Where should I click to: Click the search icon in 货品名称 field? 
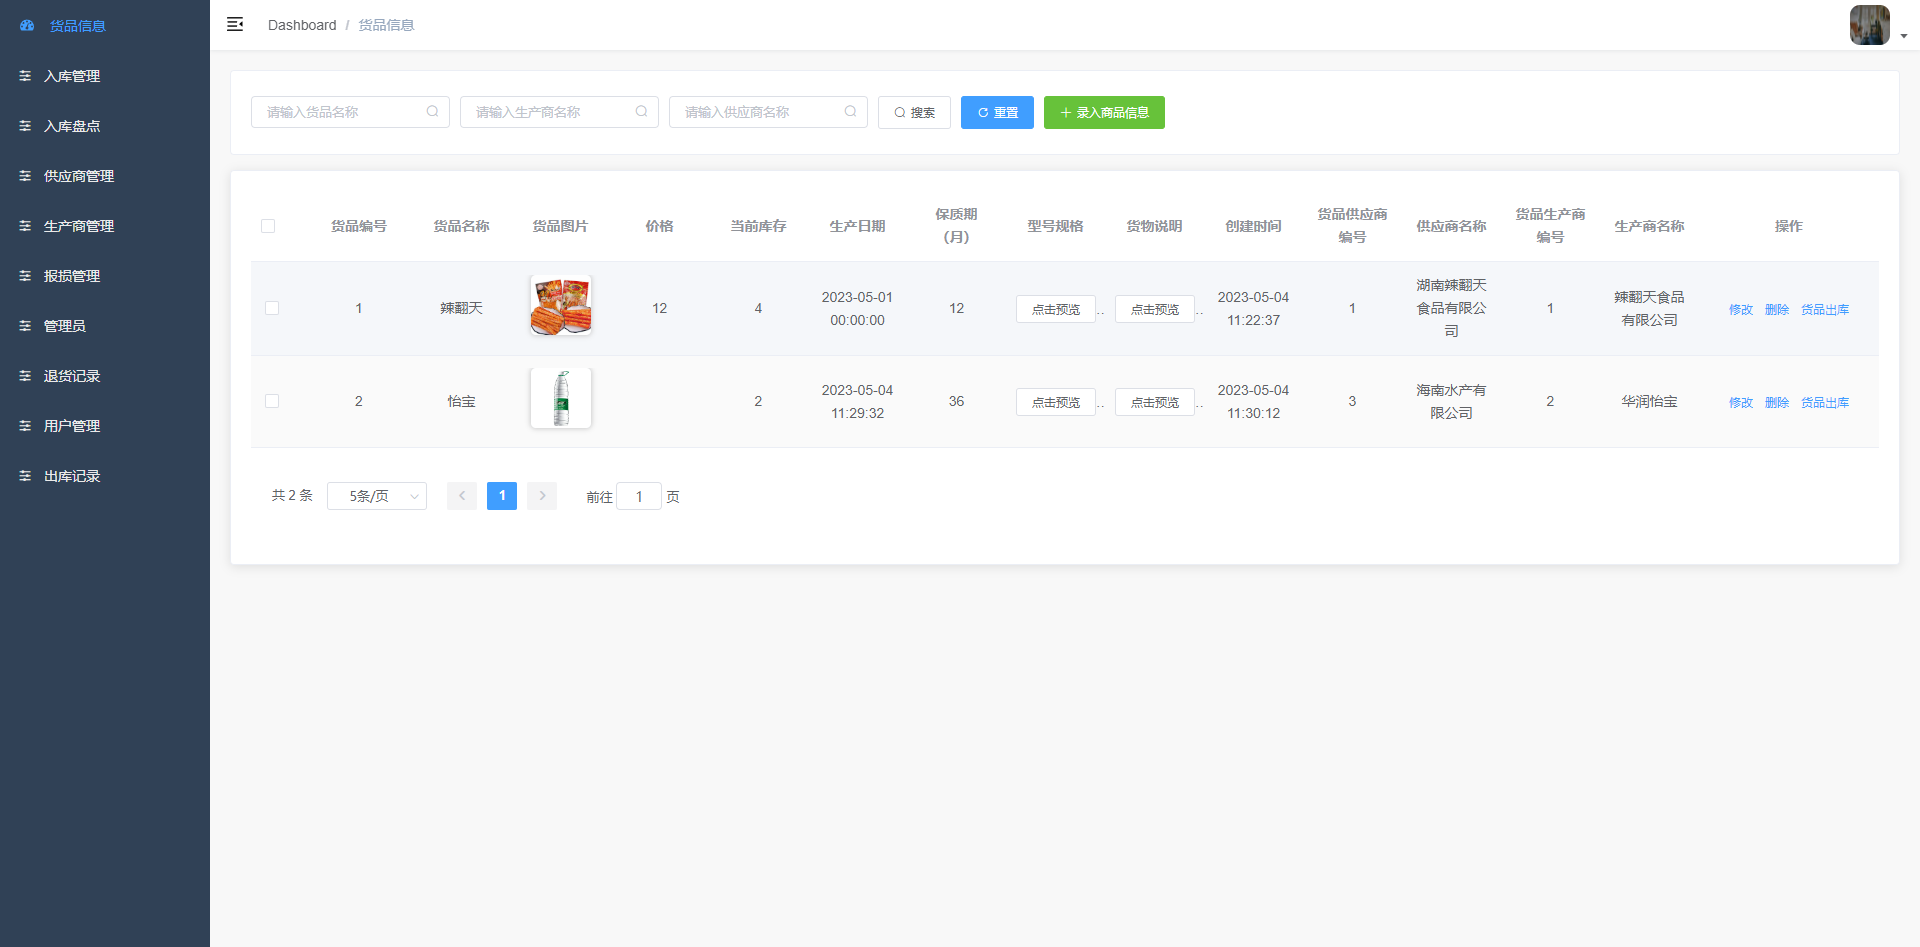point(432,112)
